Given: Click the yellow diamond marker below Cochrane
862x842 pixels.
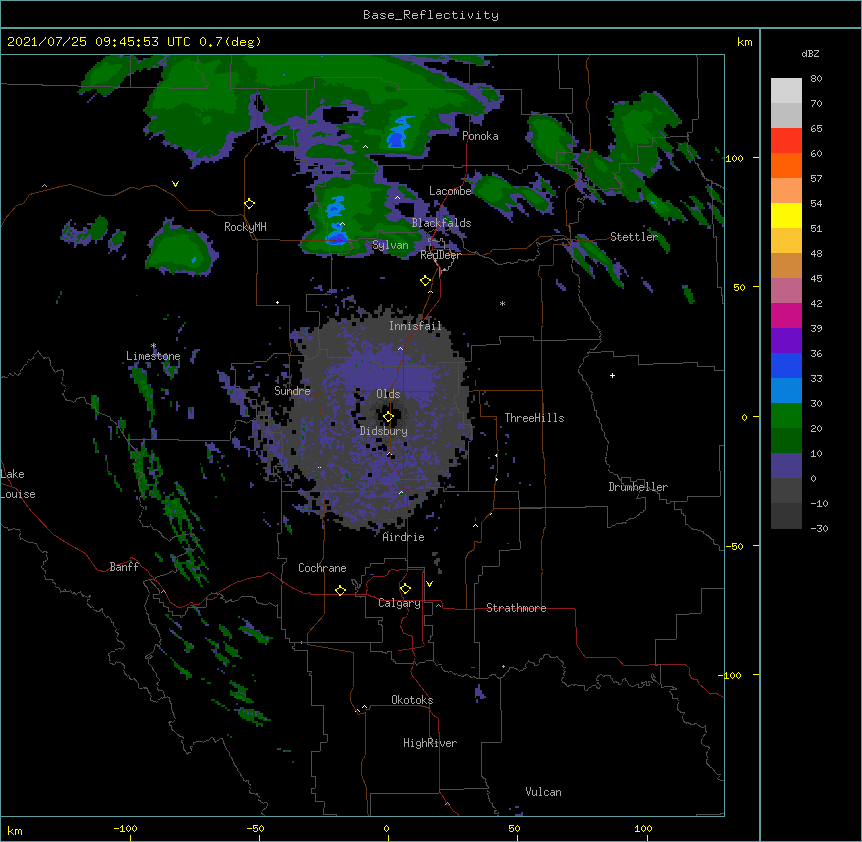Looking at the screenshot, I should 340,590.
